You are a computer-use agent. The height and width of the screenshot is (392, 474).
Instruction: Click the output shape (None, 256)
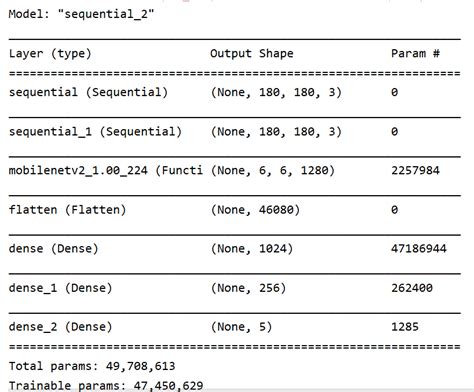point(248,288)
